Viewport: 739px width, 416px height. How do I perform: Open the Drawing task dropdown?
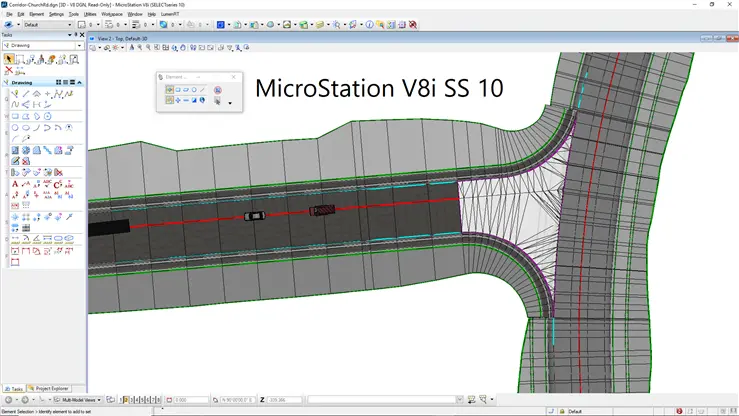click(78, 46)
